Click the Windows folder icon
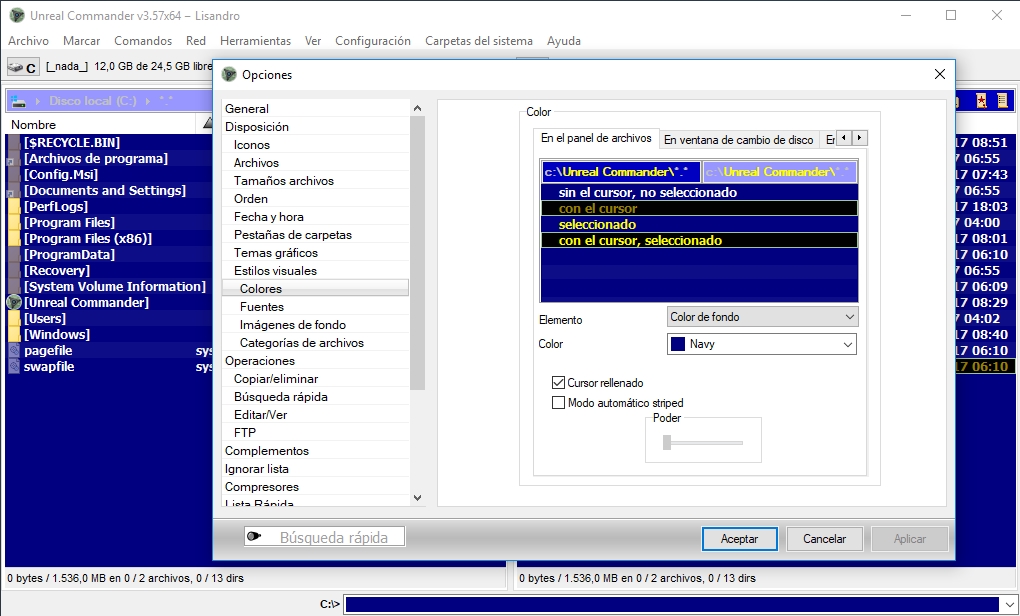 click(x=14, y=335)
